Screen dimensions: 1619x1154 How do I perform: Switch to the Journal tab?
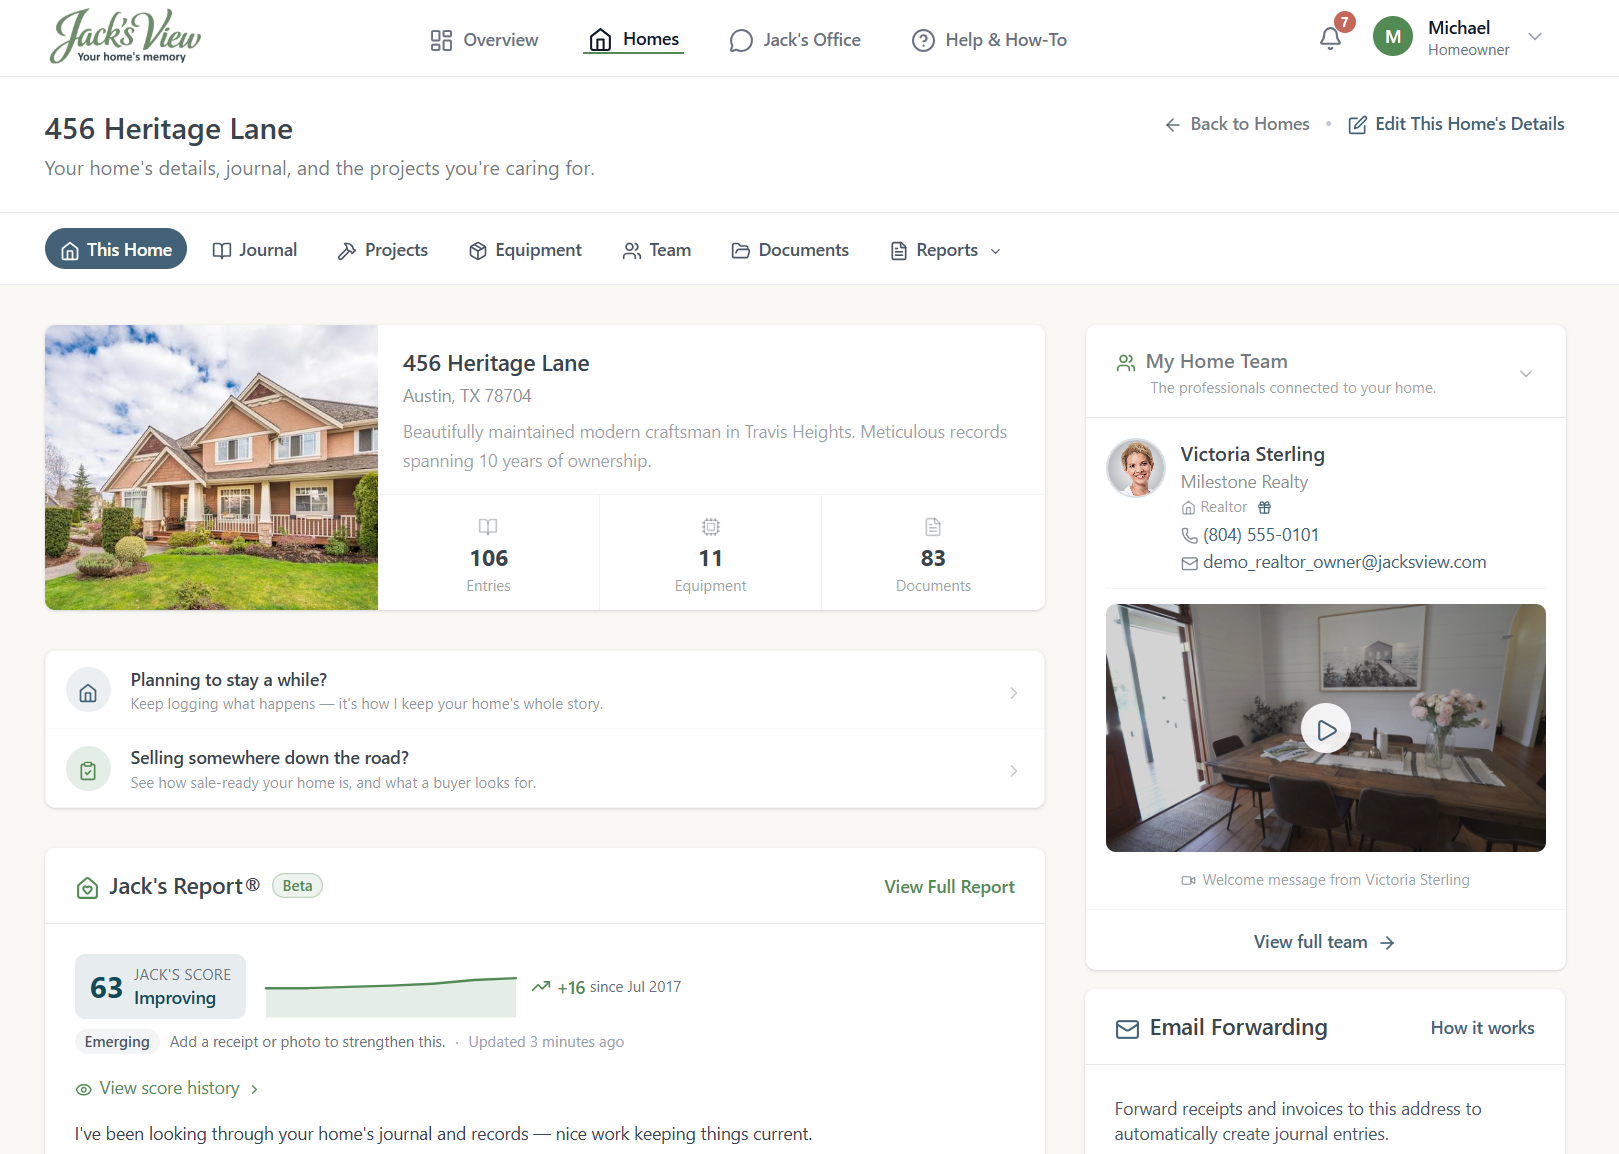255,250
